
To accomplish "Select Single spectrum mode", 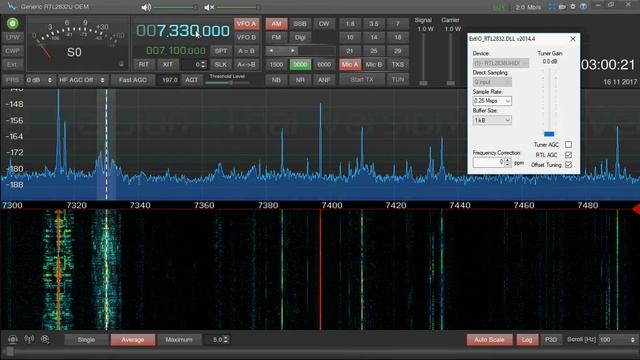I will [x=86, y=340].
